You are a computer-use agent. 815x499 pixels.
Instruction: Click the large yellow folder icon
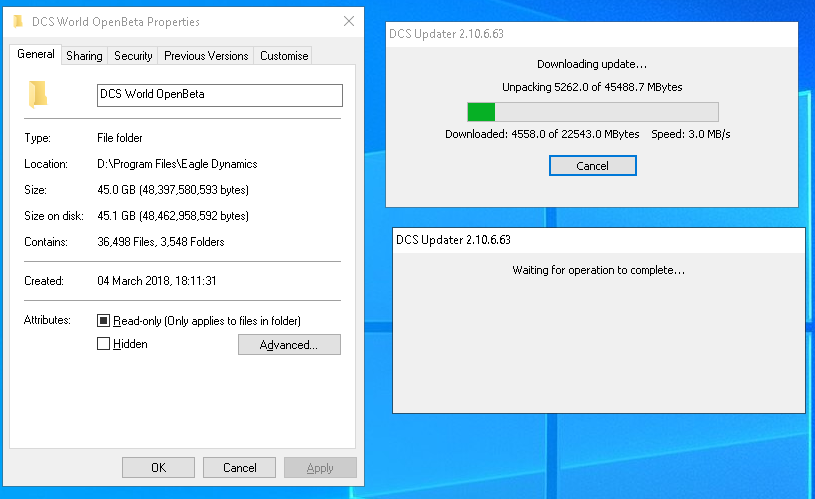pyautogui.click(x=38, y=95)
